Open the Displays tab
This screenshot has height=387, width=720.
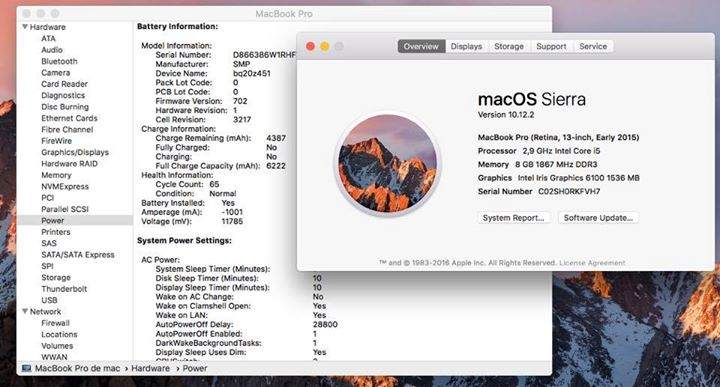466,46
